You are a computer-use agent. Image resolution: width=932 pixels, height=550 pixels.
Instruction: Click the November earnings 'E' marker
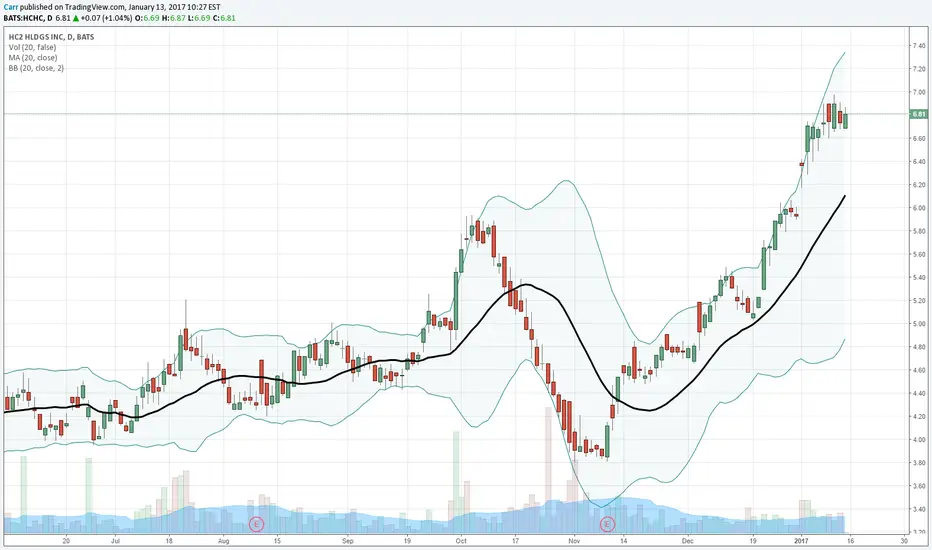click(607, 524)
